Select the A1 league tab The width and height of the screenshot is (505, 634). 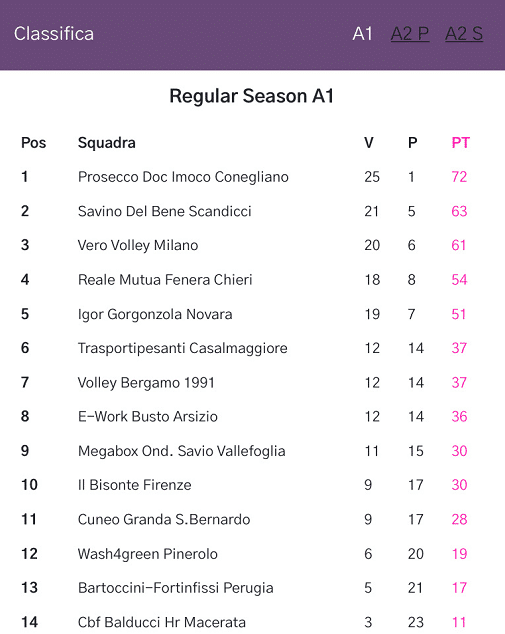click(362, 34)
